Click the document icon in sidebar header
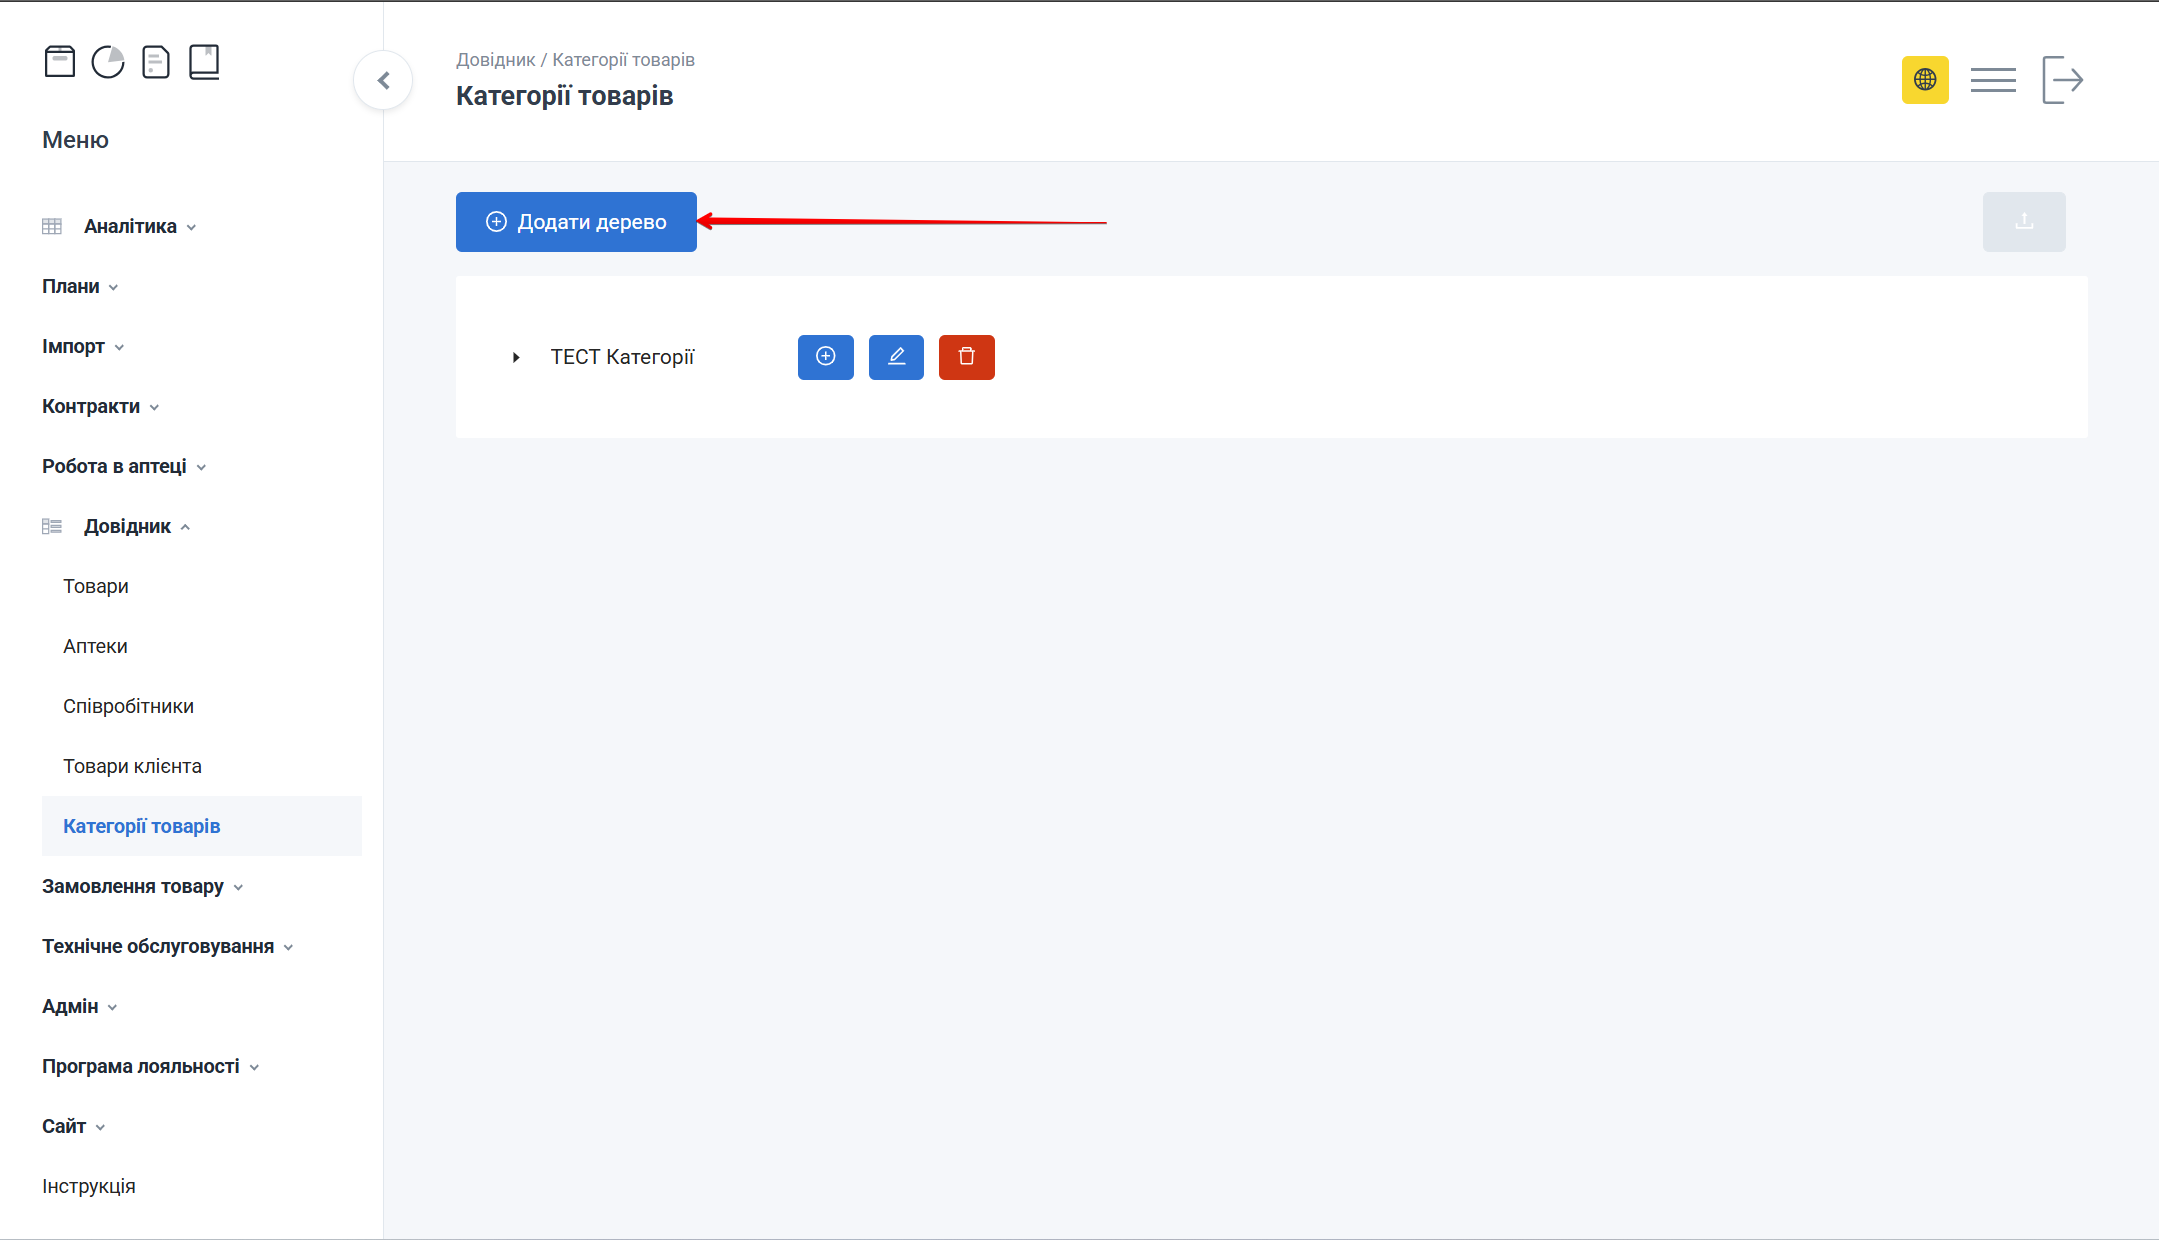This screenshot has width=2159, height=1240. (x=156, y=62)
